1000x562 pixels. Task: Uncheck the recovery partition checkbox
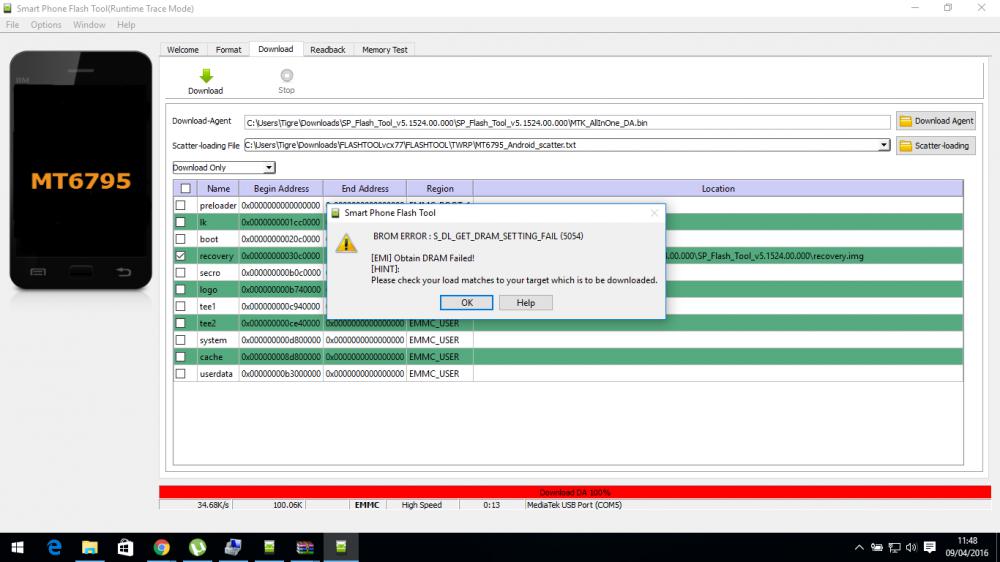(x=181, y=256)
